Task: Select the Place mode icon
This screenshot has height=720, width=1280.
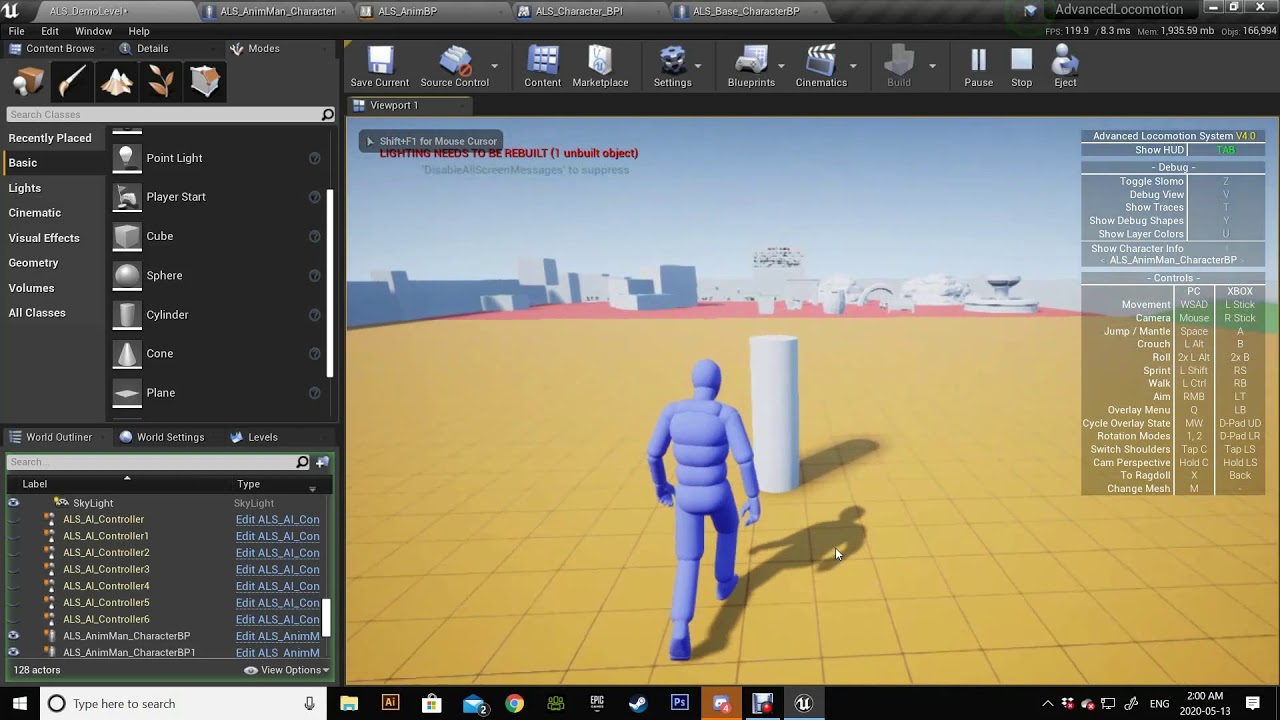Action: tap(28, 81)
